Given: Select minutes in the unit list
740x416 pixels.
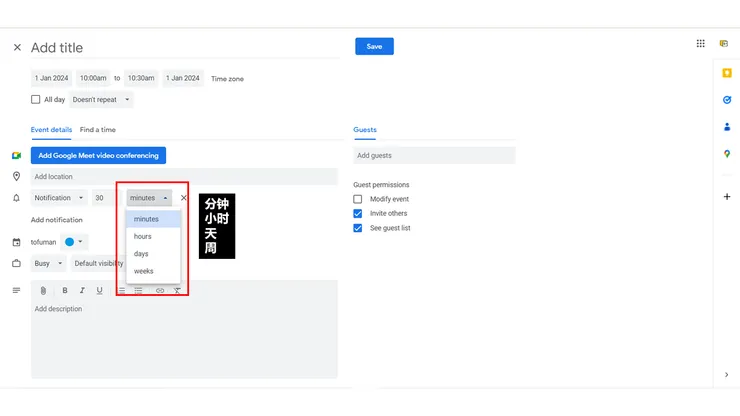Looking at the screenshot, I should pos(153,219).
